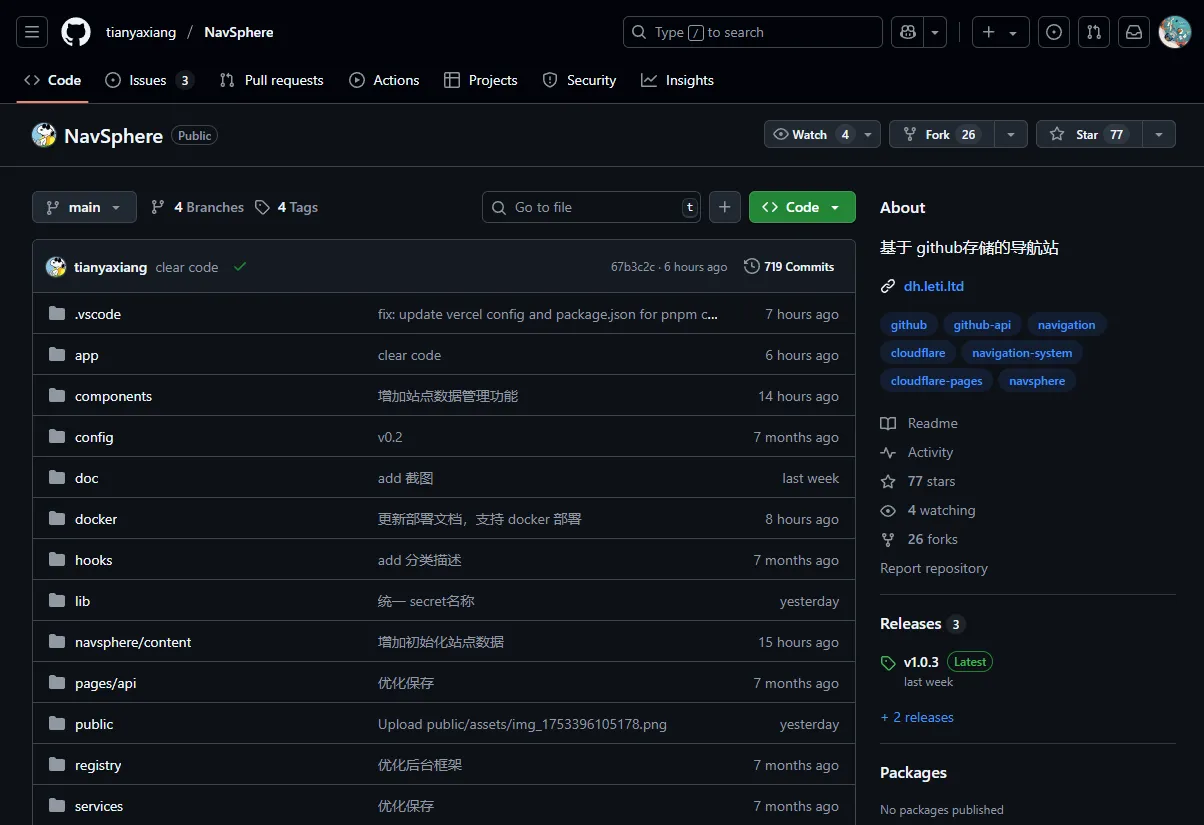Click the add file plus button

[725, 207]
